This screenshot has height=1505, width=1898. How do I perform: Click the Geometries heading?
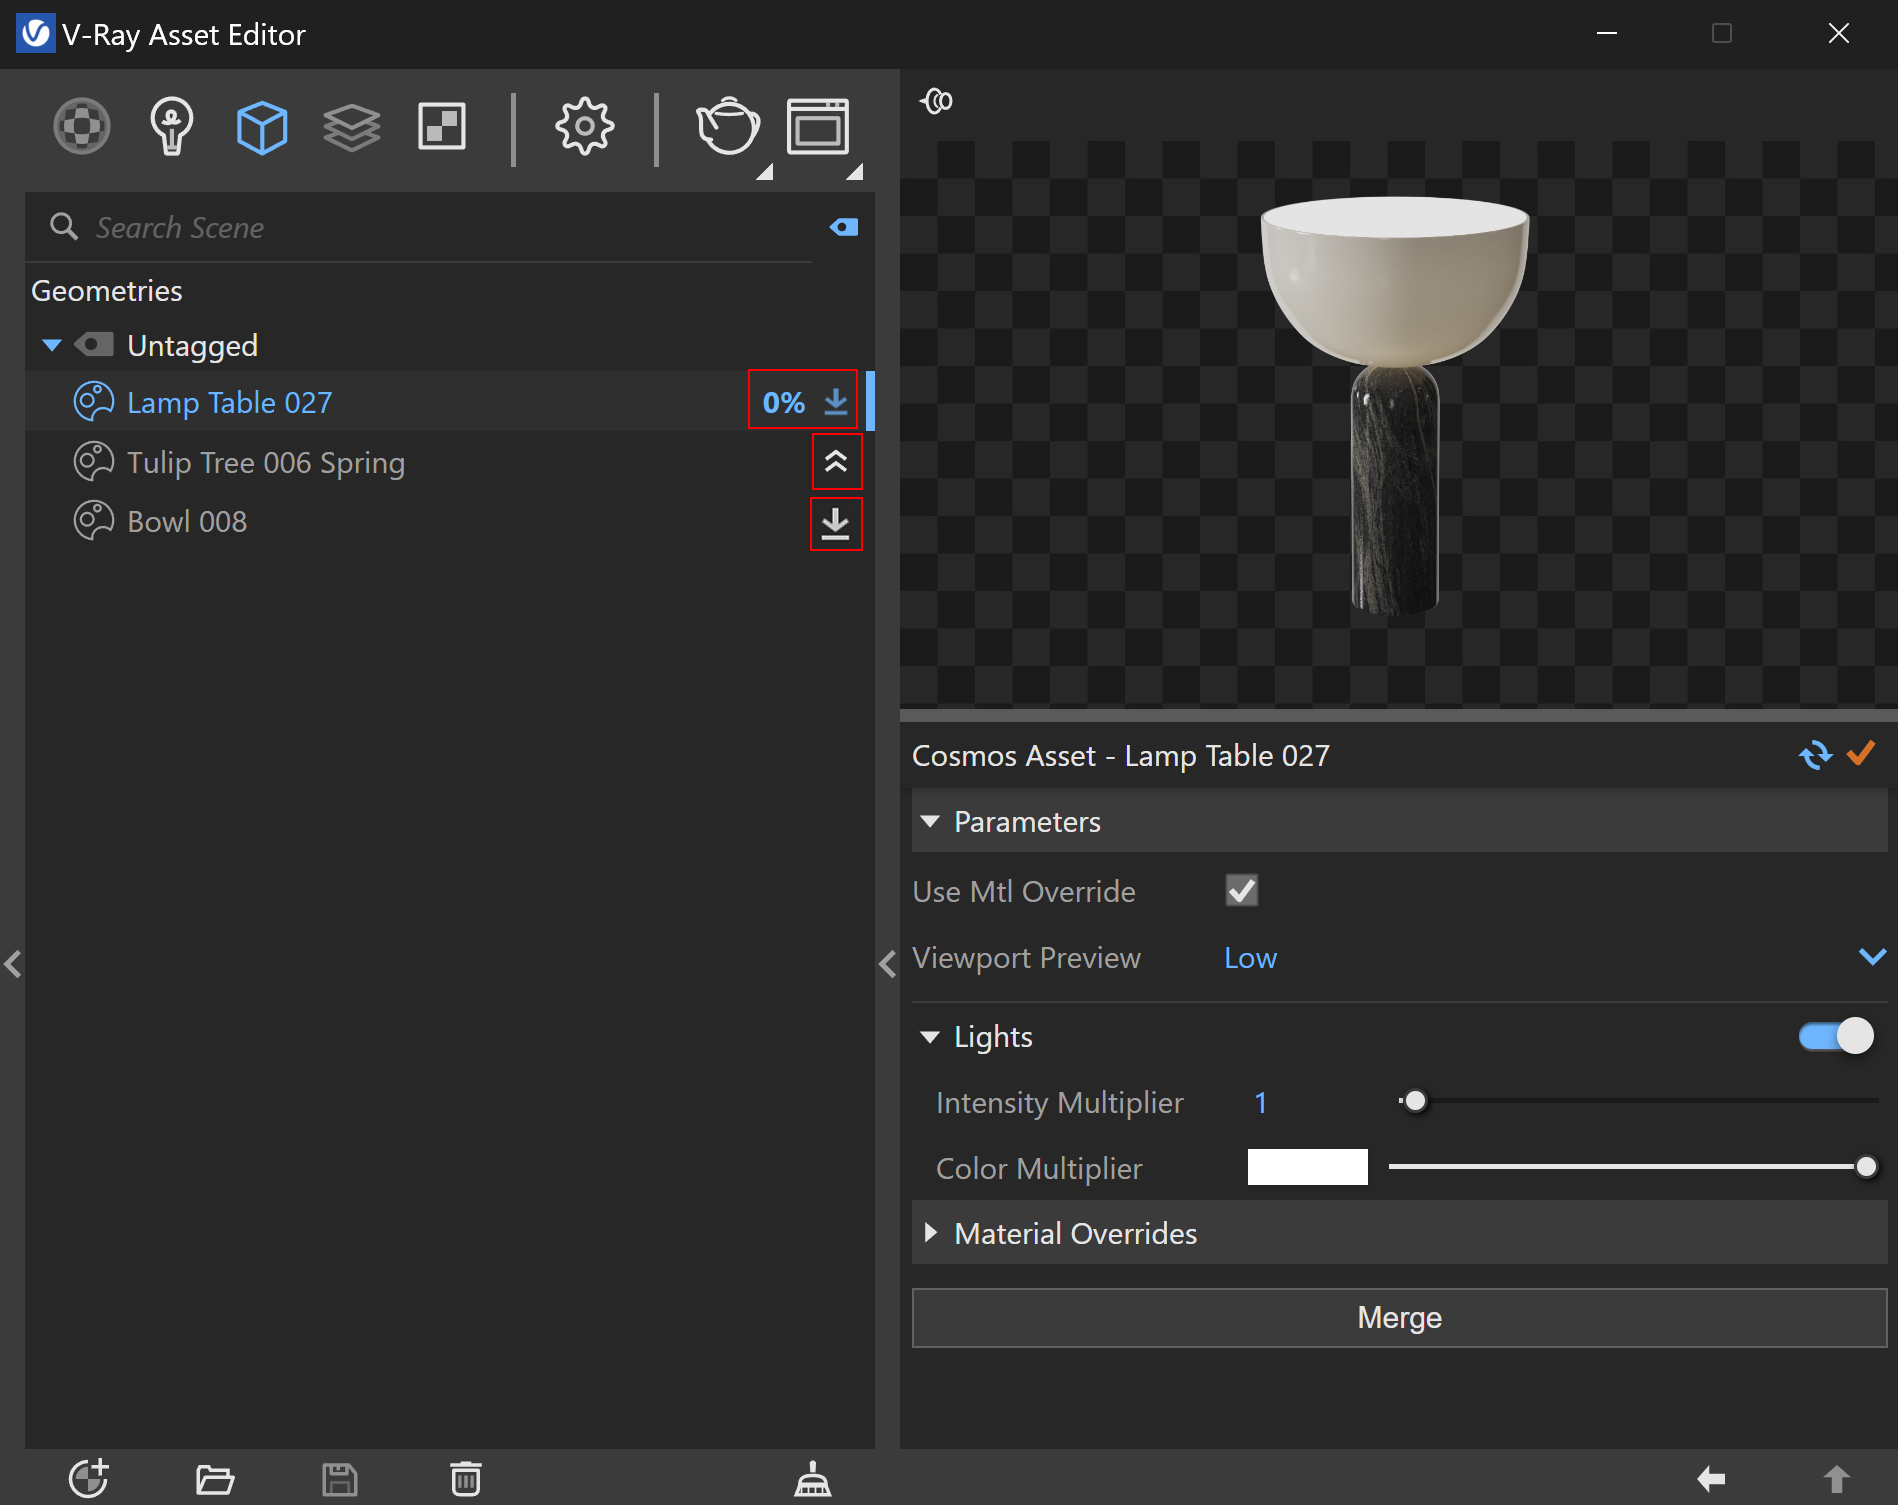pos(107,291)
